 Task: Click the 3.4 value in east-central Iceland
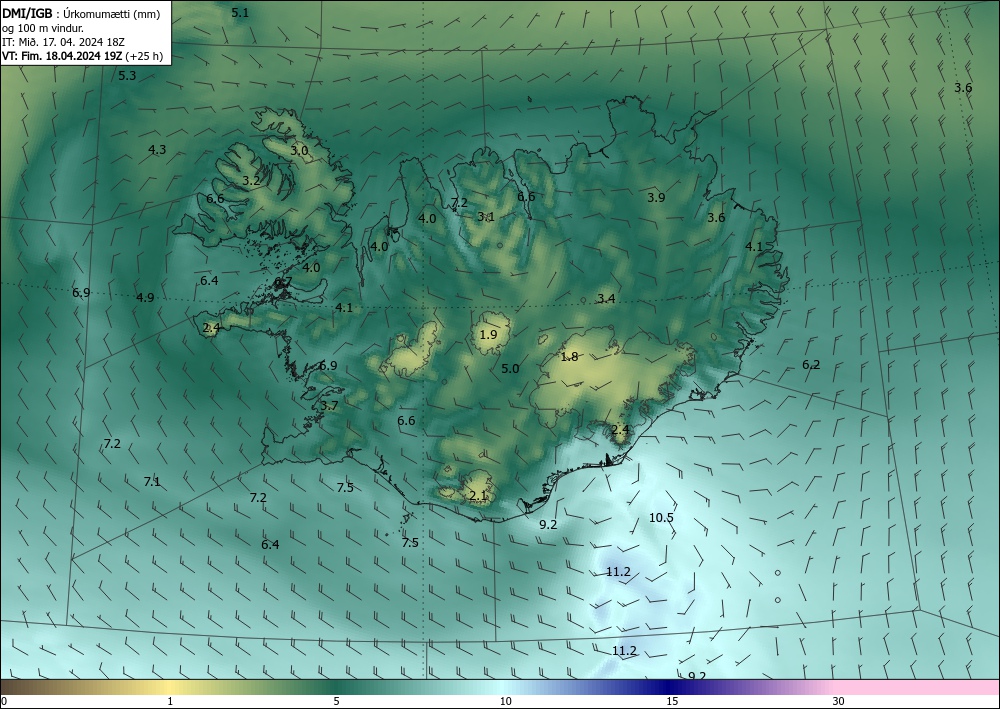coord(606,299)
